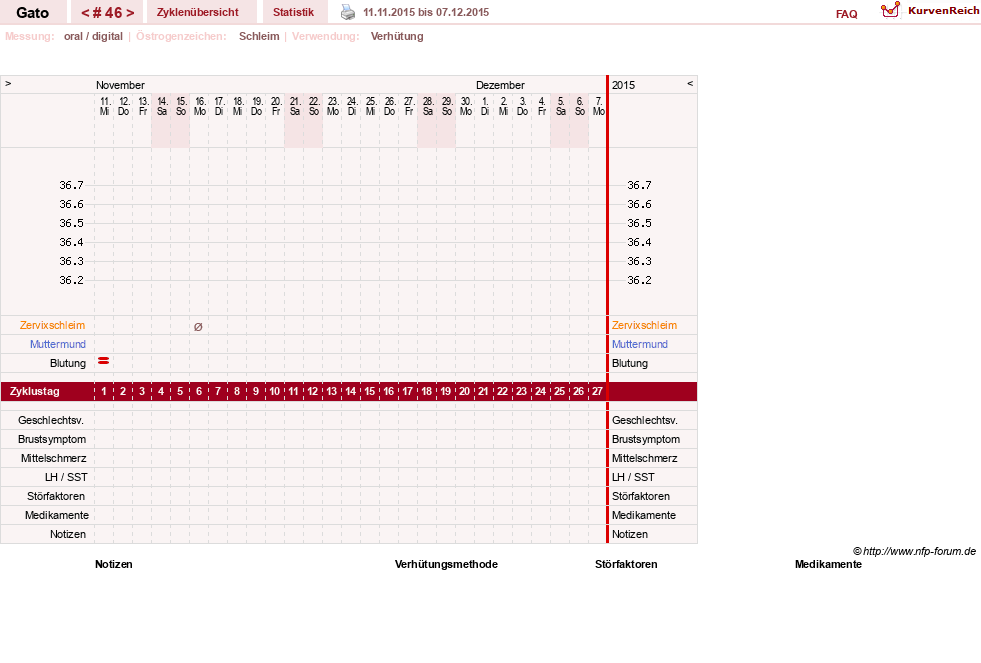Click the left blue Muttermund label
Image resolution: width=981 pixels, height=663 pixels.
tap(58, 344)
